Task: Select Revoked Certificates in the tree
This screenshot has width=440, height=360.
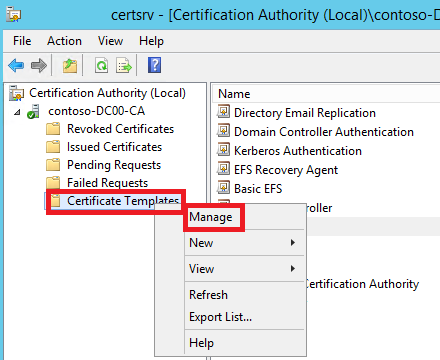Action: coord(120,129)
